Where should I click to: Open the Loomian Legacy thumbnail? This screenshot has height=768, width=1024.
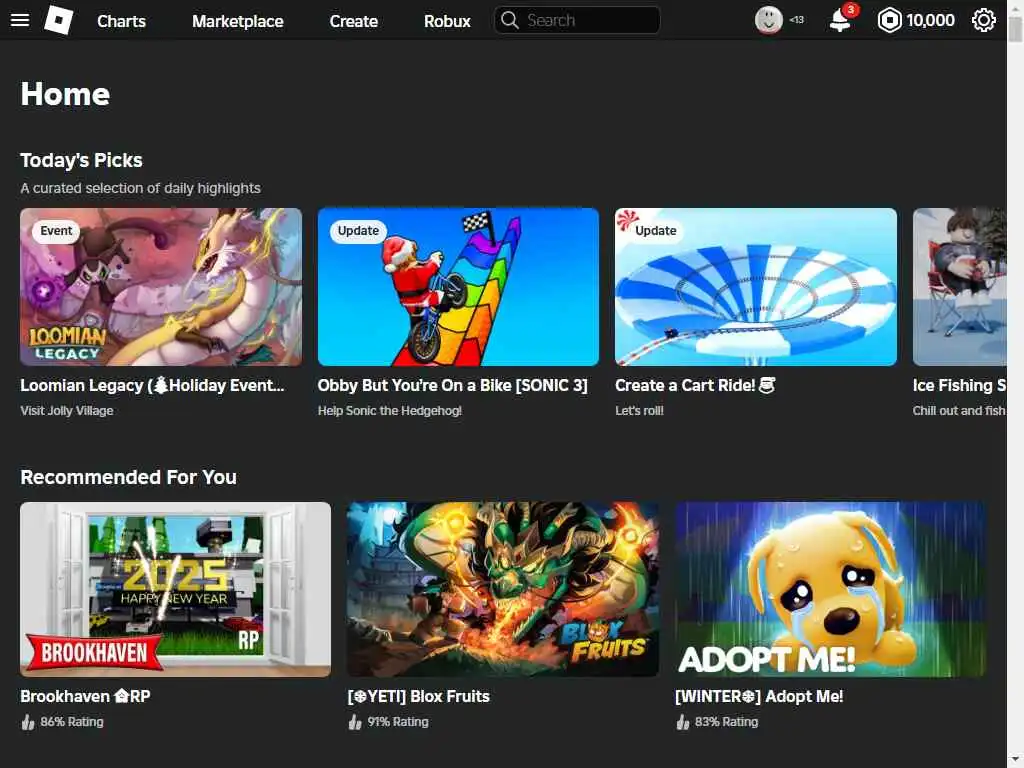[x=161, y=287]
